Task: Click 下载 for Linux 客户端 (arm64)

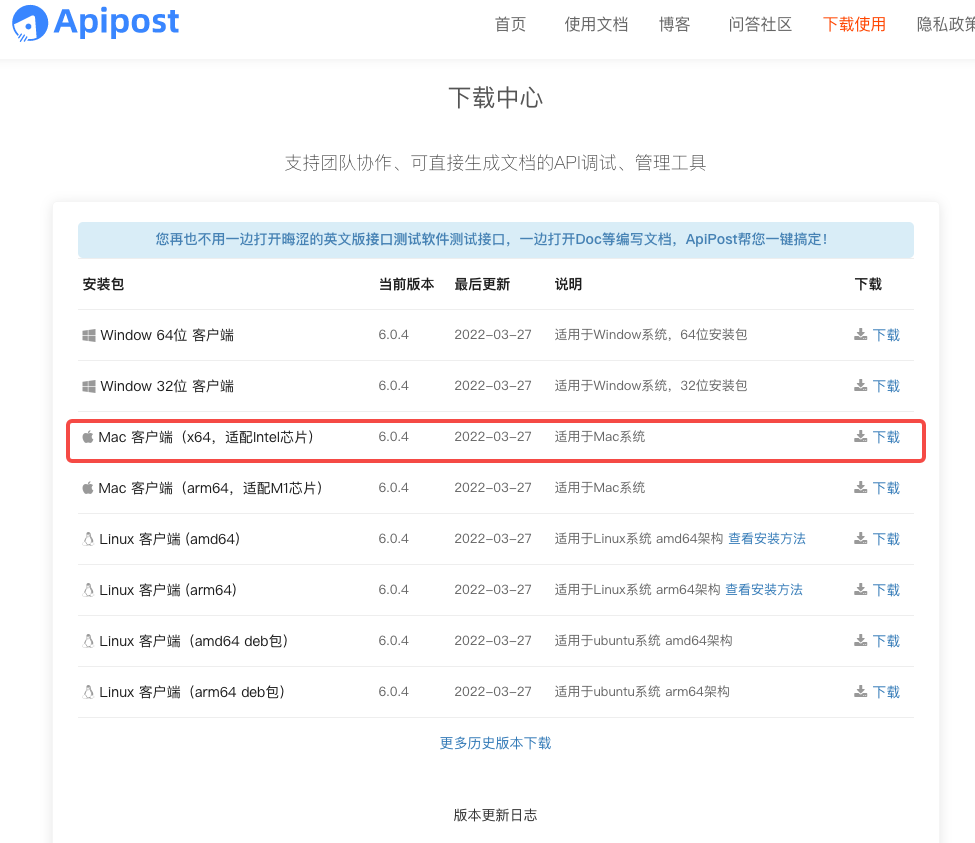Action: pos(886,590)
